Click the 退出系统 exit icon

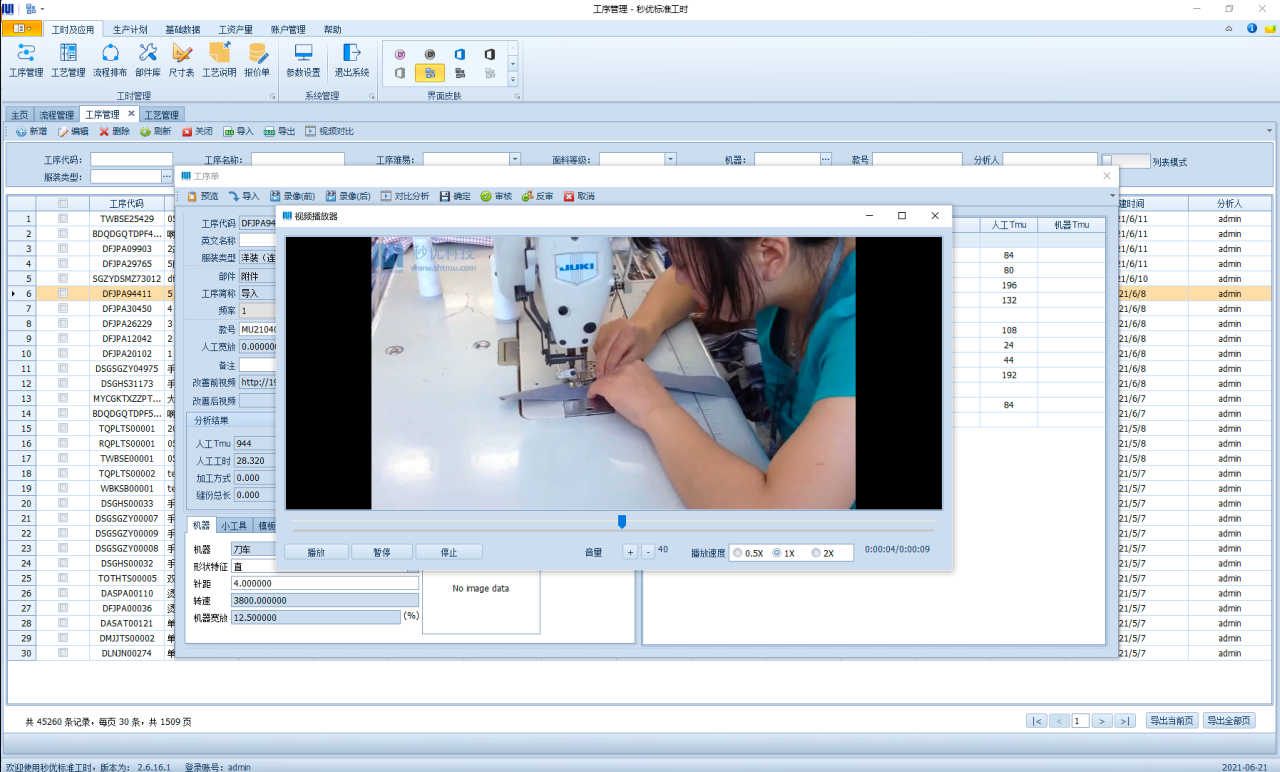point(351,59)
